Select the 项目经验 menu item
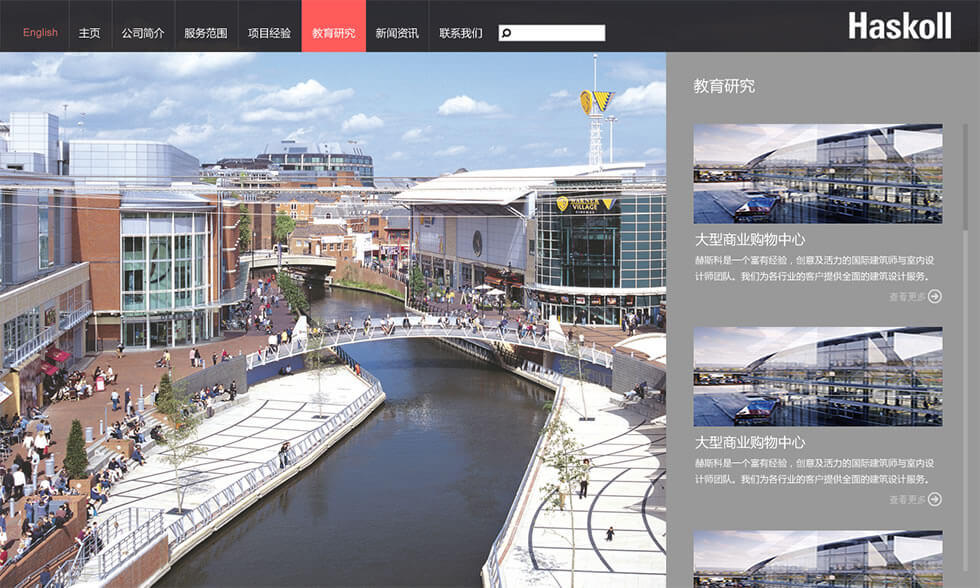The height and width of the screenshot is (588, 980). coord(269,33)
